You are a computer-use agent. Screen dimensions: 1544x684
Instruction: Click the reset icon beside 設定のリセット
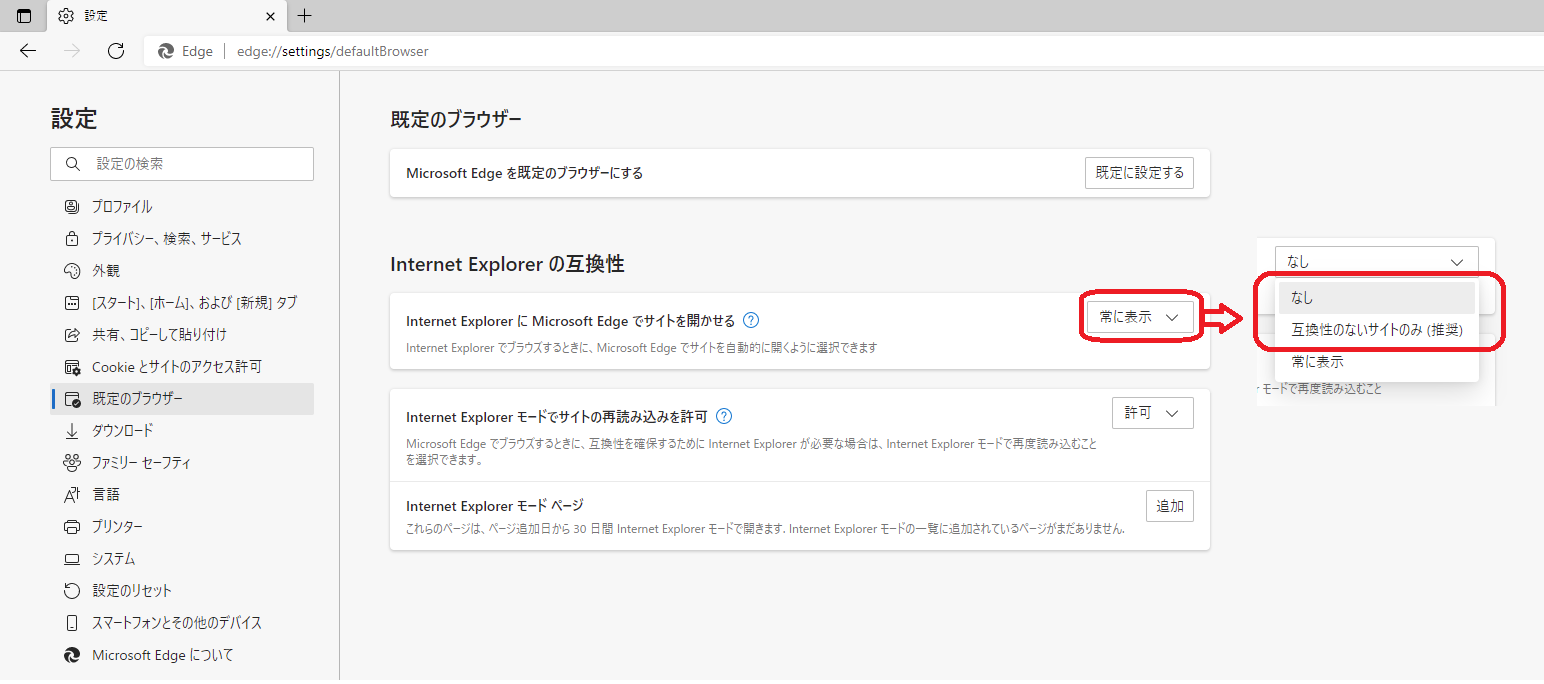[x=72, y=591]
